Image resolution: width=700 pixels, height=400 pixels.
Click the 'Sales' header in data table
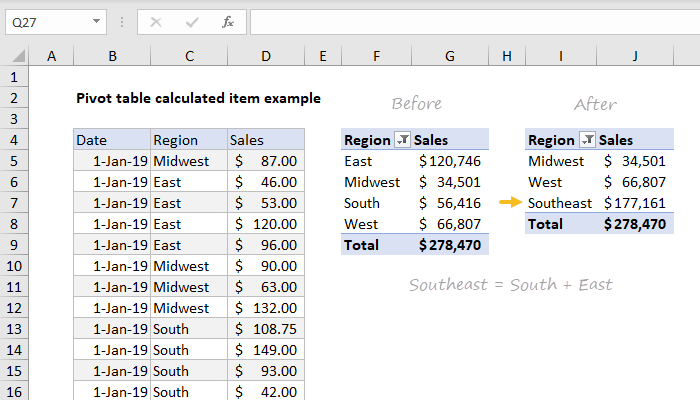coord(266,140)
